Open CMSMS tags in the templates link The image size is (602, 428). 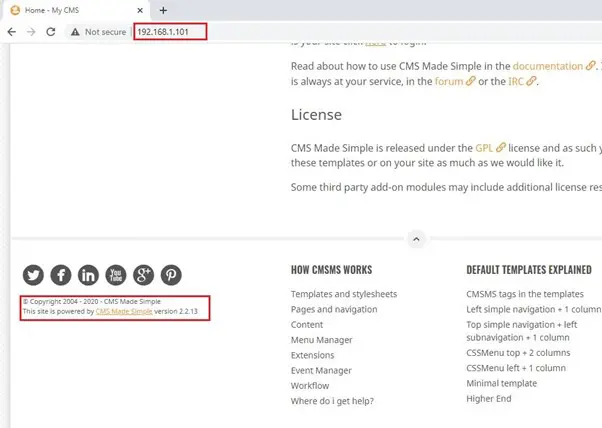[x=524, y=294]
